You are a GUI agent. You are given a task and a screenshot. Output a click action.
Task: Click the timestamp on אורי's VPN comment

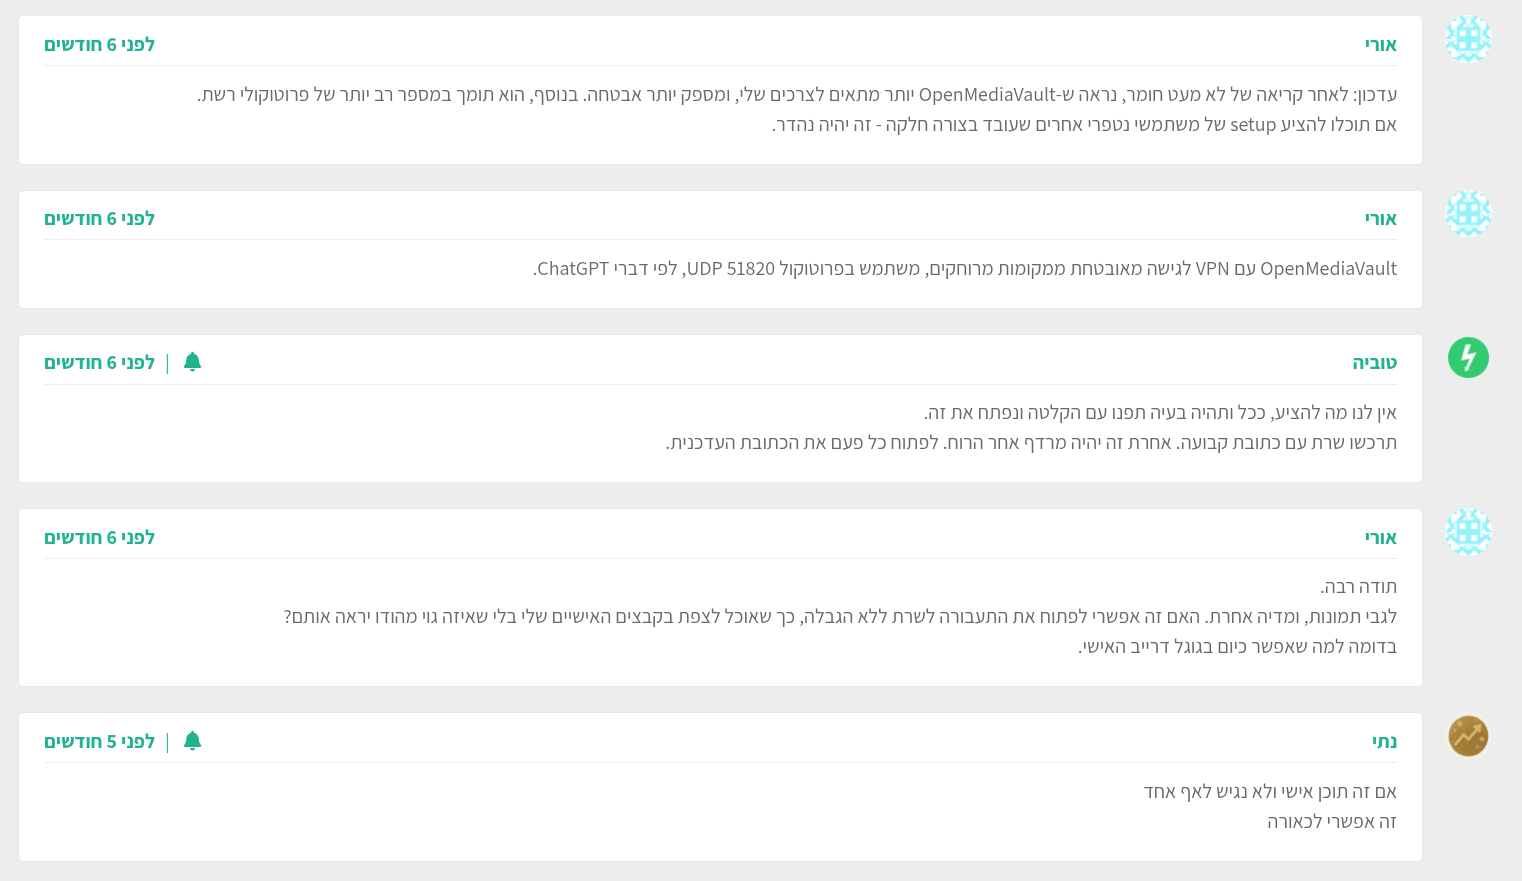tap(99, 219)
